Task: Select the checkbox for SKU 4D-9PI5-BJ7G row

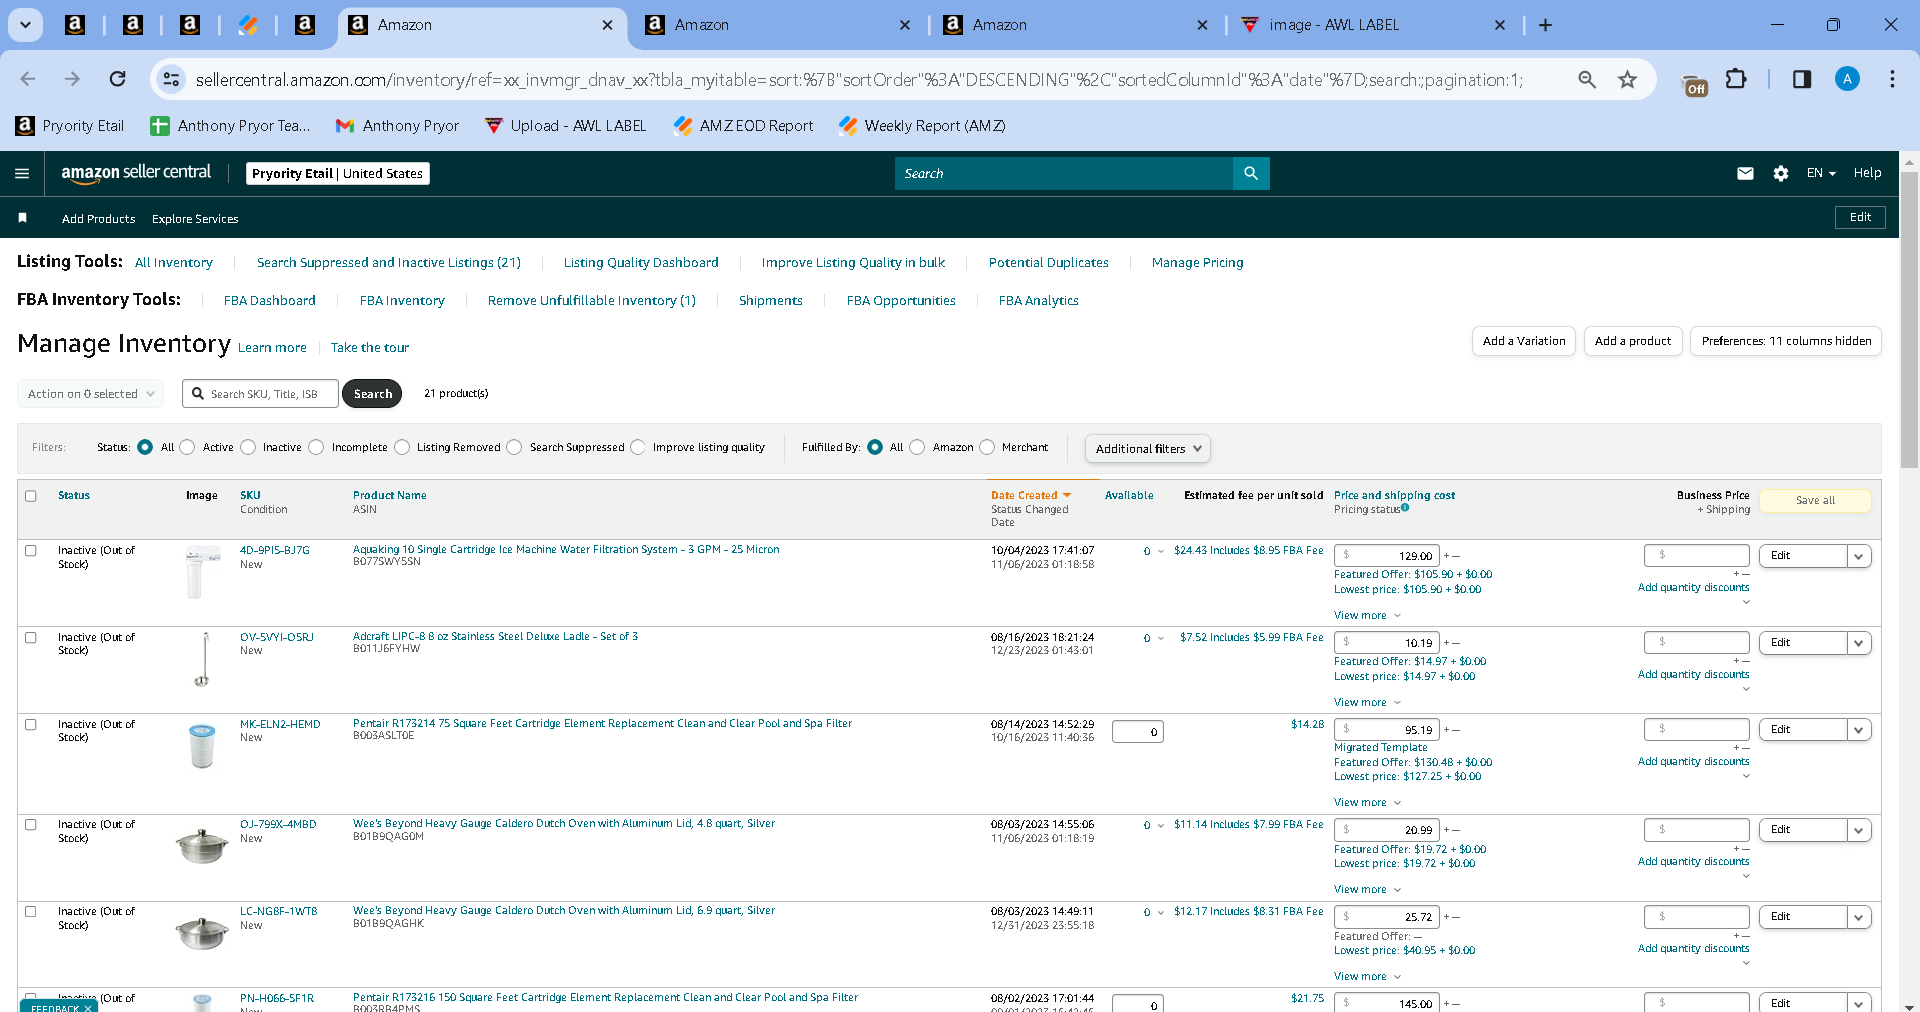Action: pyautogui.click(x=31, y=551)
